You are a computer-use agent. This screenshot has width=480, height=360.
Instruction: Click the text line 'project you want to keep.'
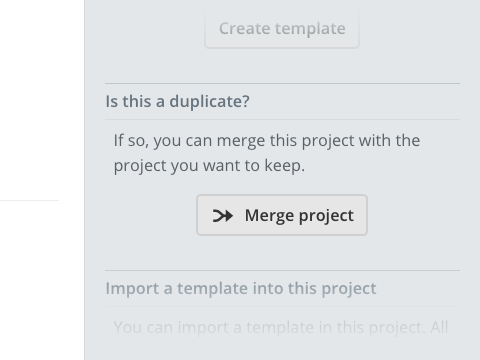pyautogui.click(x=209, y=166)
